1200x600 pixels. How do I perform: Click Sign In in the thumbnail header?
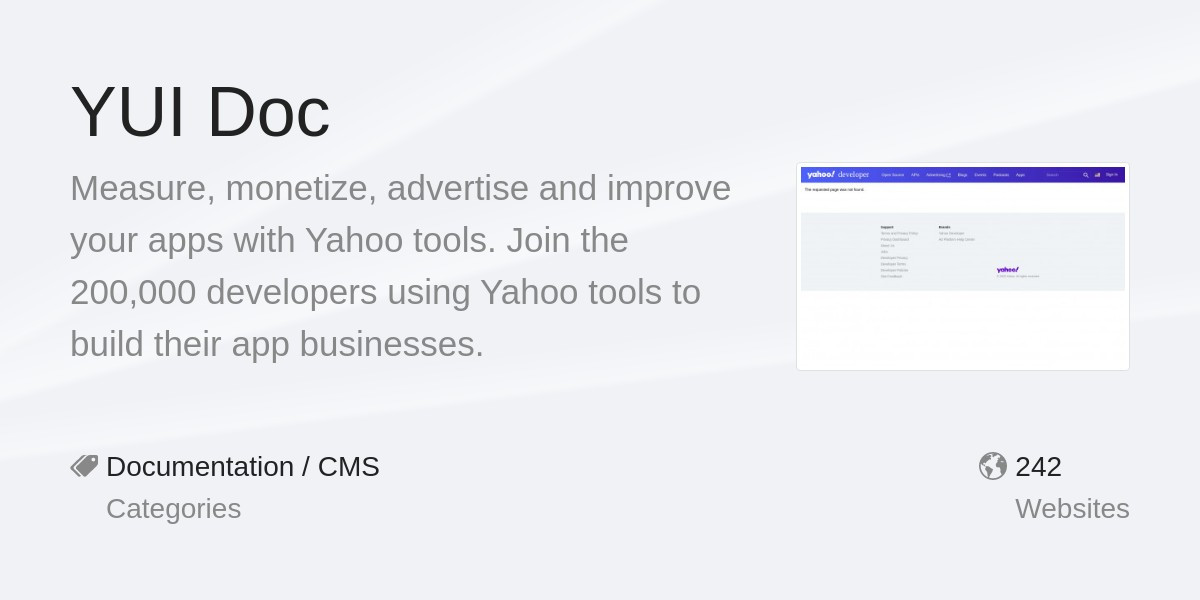(1112, 174)
